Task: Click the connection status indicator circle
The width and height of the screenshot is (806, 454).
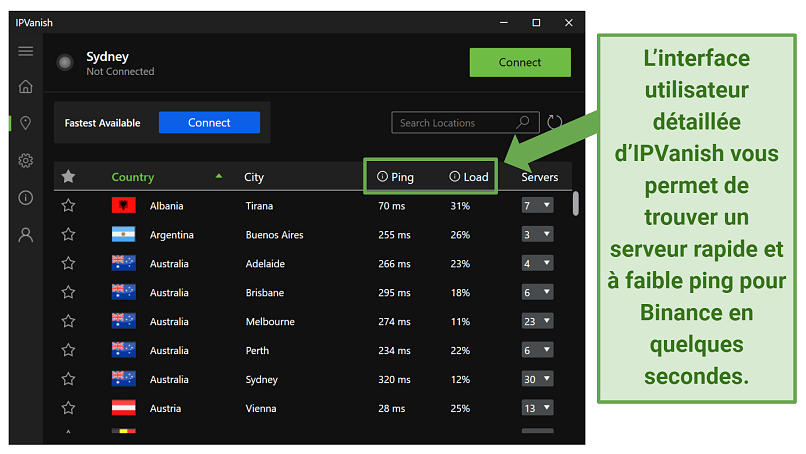Action: click(x=65, y=63)
